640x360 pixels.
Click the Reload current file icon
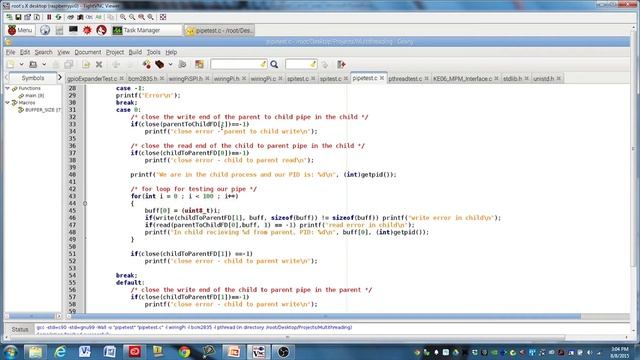tap(86, 64)
